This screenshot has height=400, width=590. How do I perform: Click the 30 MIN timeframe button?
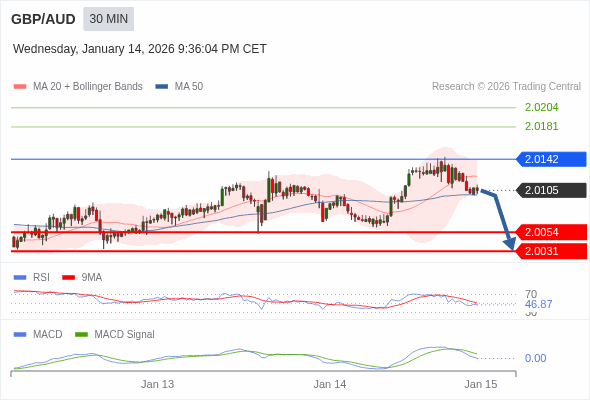pyautogui.click(x=108, y=19)
